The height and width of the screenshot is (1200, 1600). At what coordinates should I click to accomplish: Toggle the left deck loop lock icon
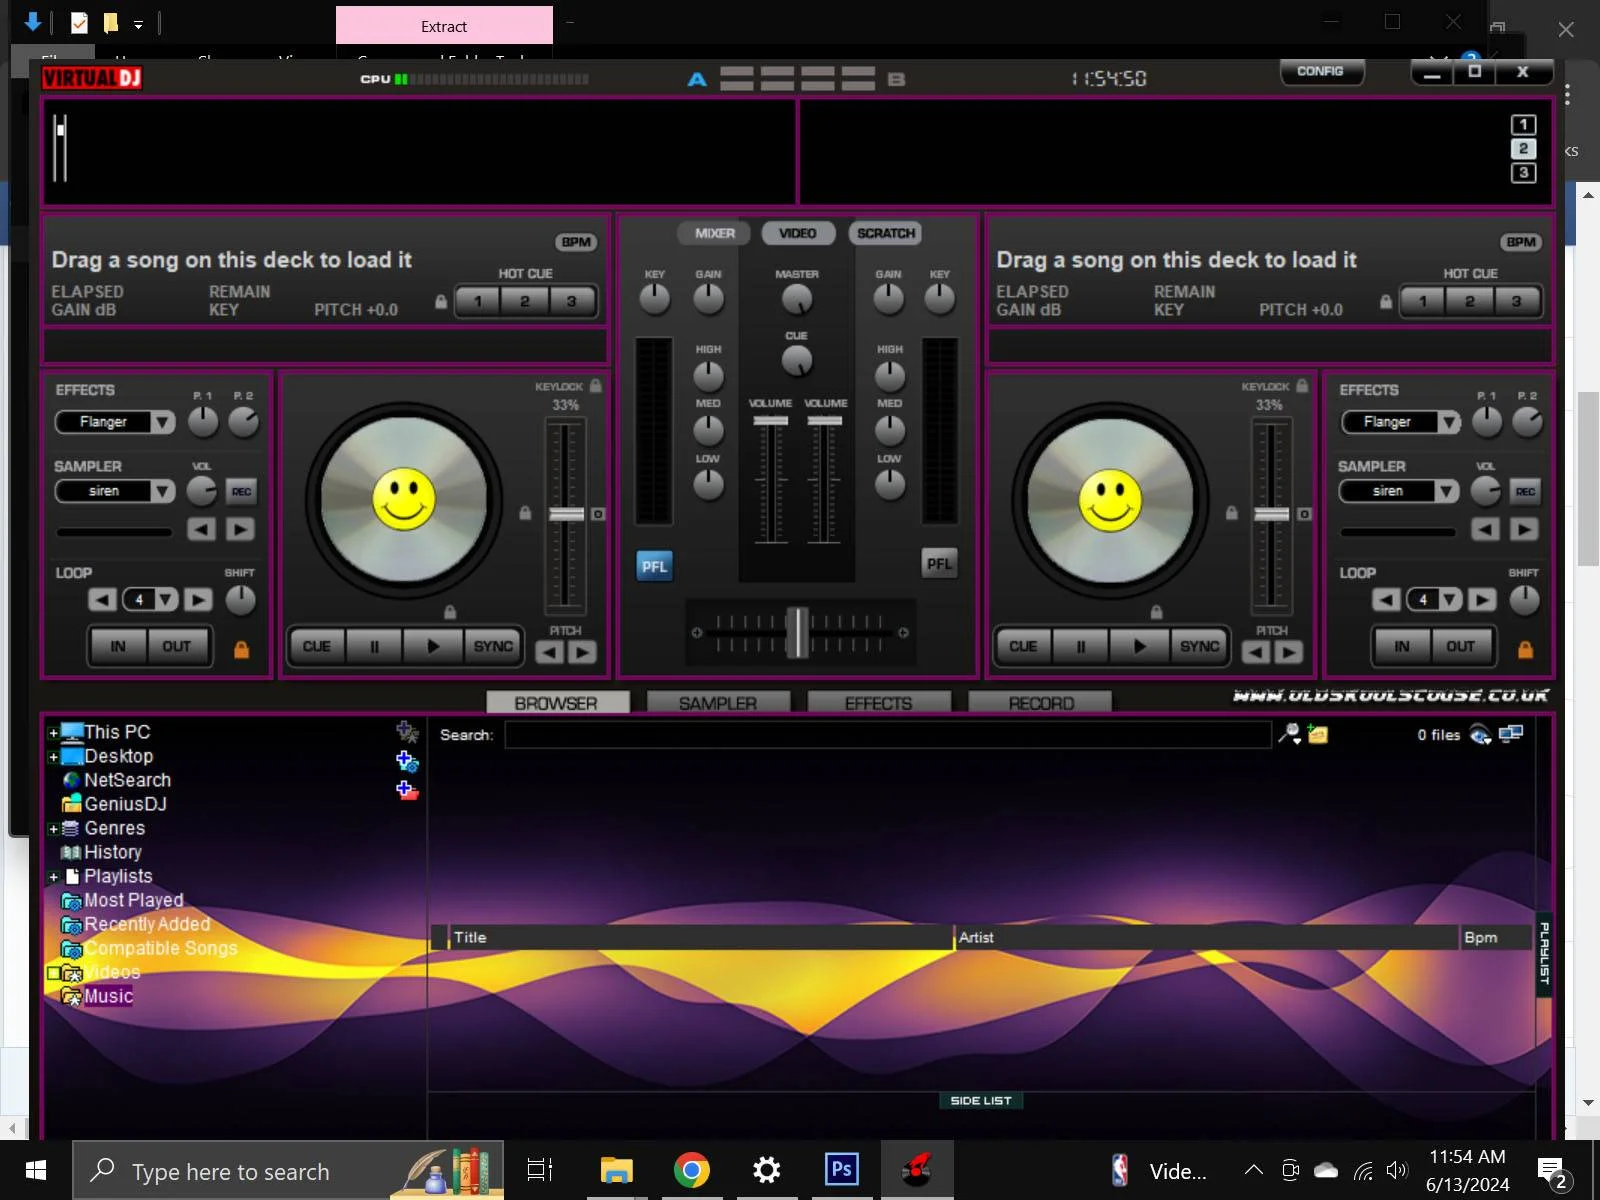point(241,649)
